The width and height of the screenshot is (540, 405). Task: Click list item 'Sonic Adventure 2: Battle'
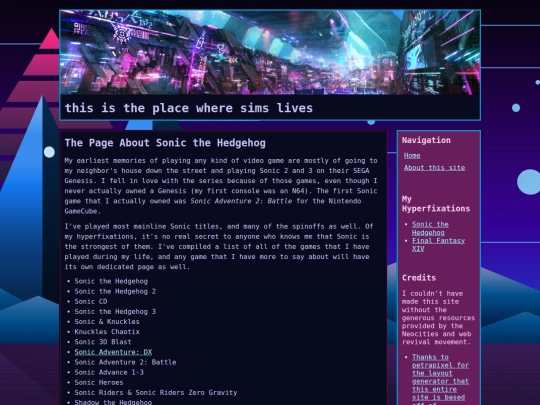coord(125,362)
